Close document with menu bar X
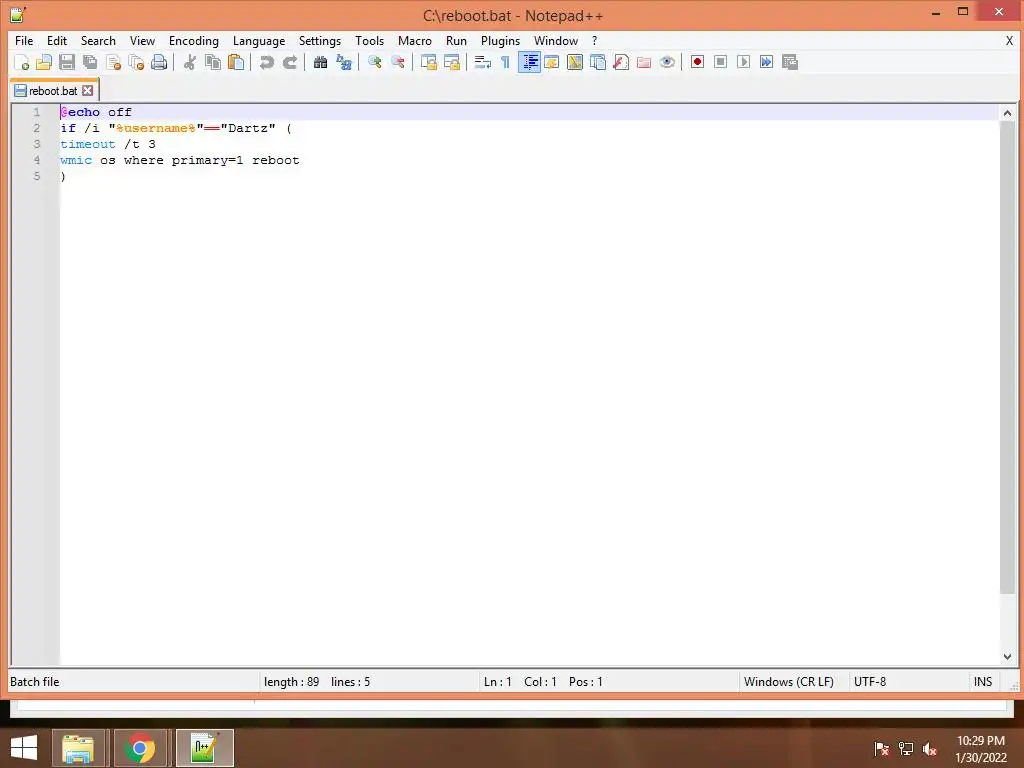Screen dimensions: 1024x768 (x=1009, y=40)
